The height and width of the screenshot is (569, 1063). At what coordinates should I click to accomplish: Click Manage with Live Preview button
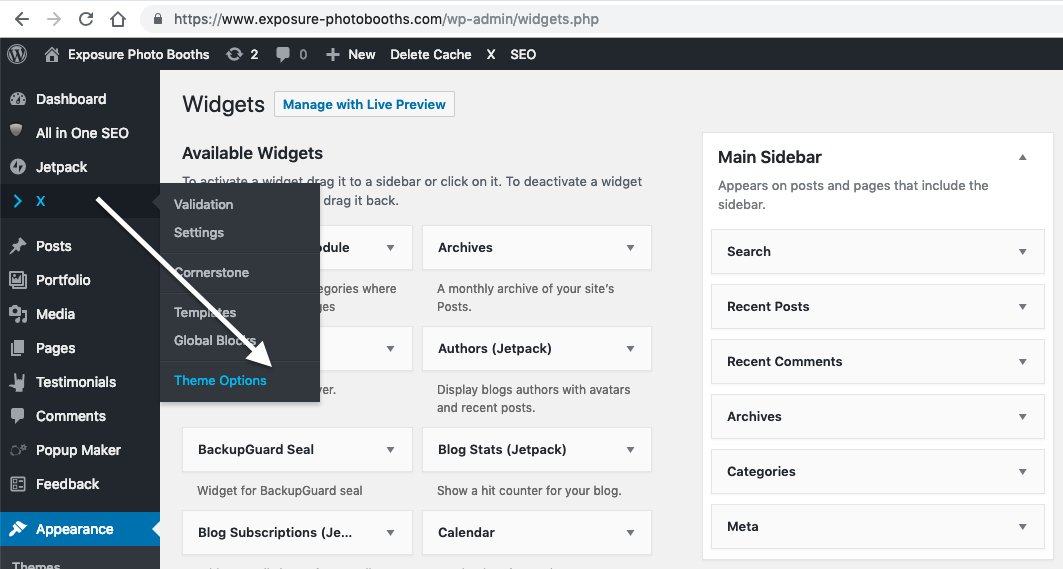tap(364, 104)
